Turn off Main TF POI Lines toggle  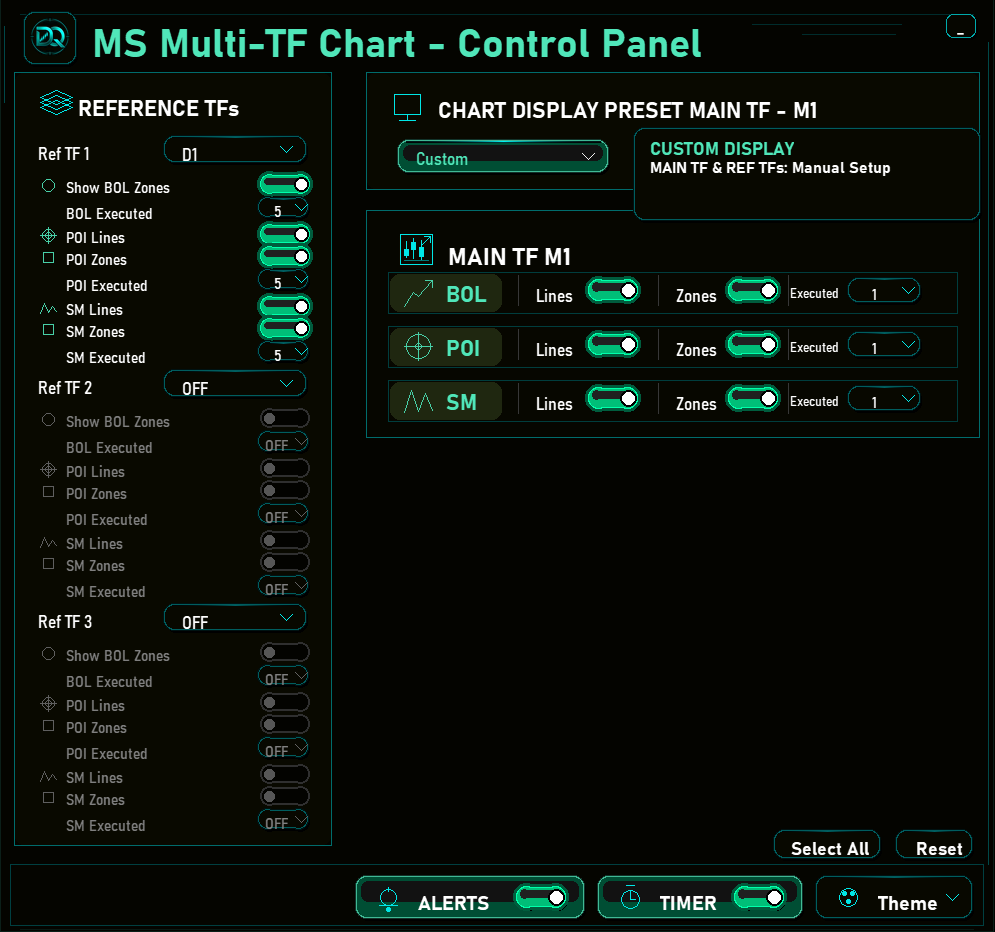tap(613, 345)
